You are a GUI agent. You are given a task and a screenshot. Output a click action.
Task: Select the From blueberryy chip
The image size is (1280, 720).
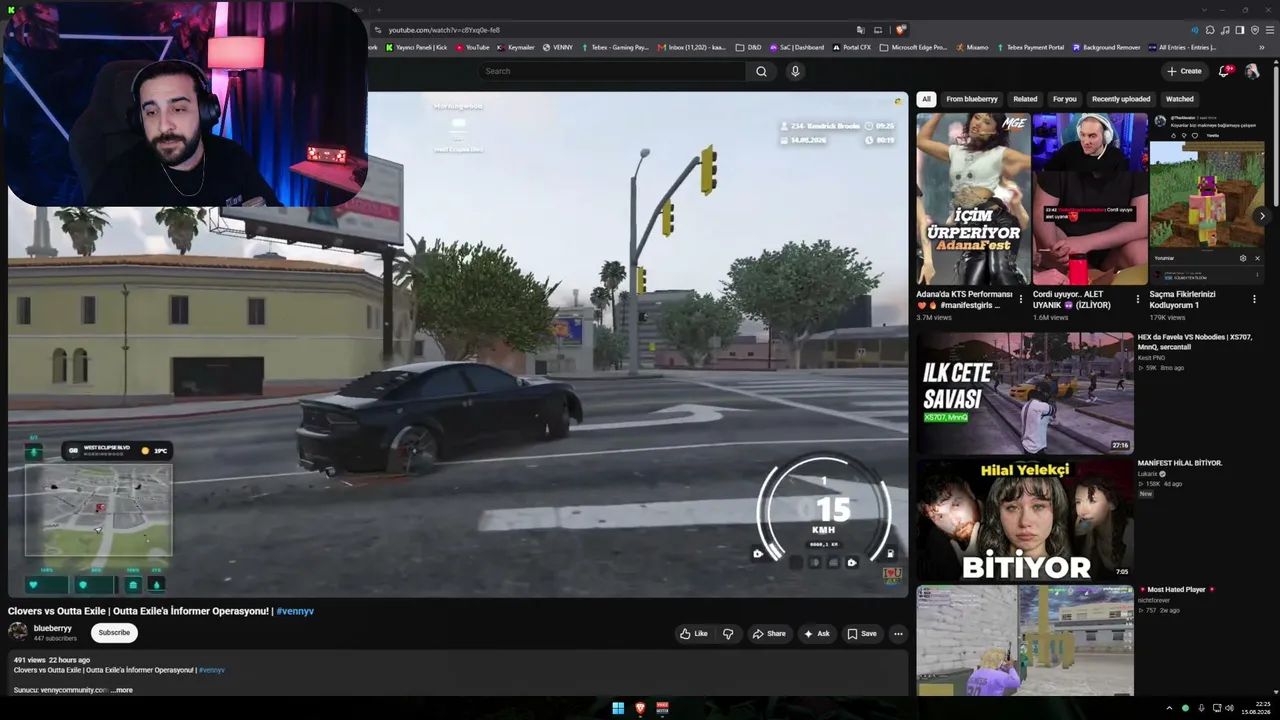tap(972, 99)
